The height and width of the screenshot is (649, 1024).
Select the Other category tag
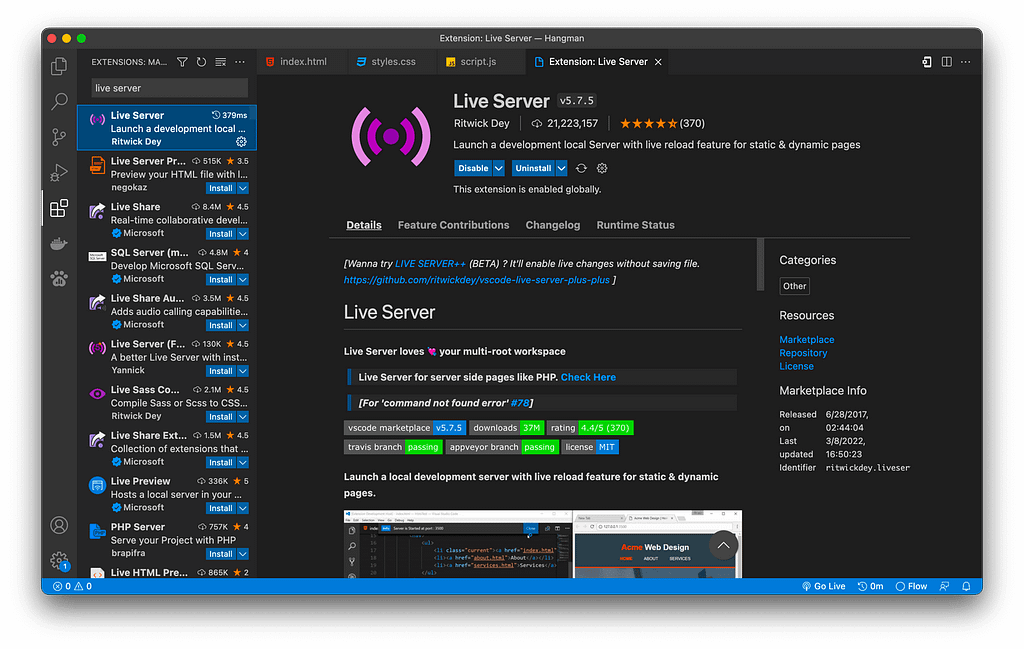[x=794, y=286]
